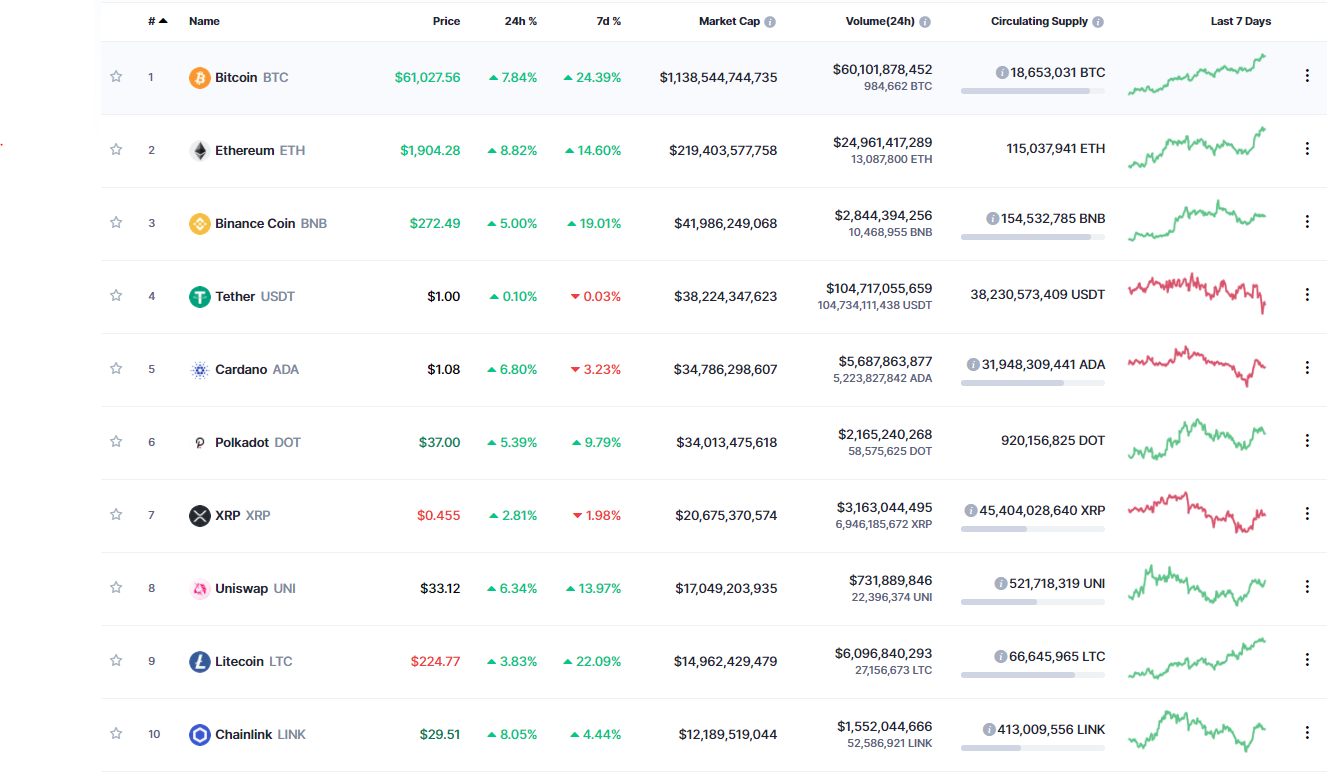Open the Litecoin 7-day sparkline chart
The image size is (1327, 775).
1197,659
